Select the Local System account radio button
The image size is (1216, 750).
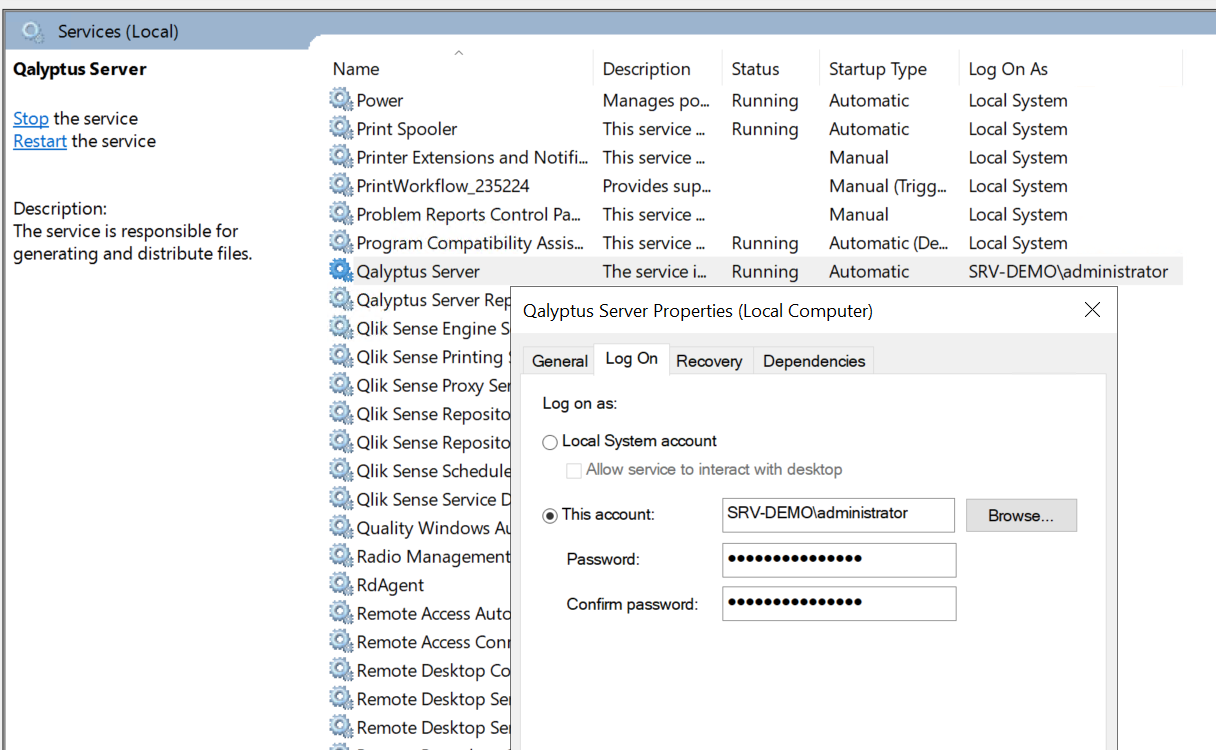coord(550,442)
